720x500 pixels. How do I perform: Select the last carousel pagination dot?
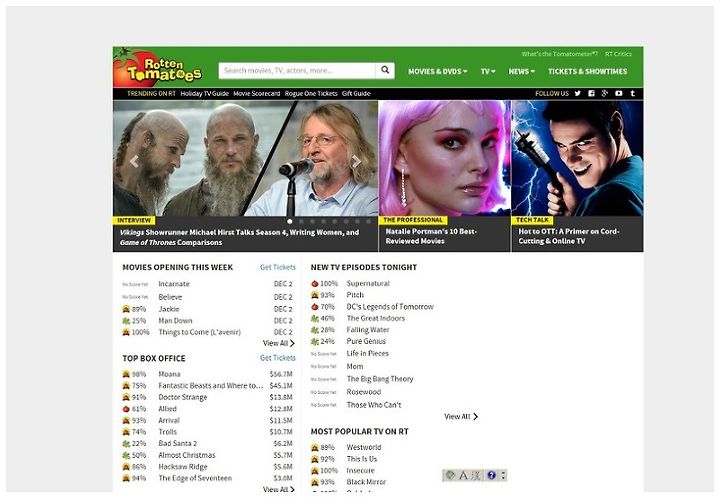point(368,221)
